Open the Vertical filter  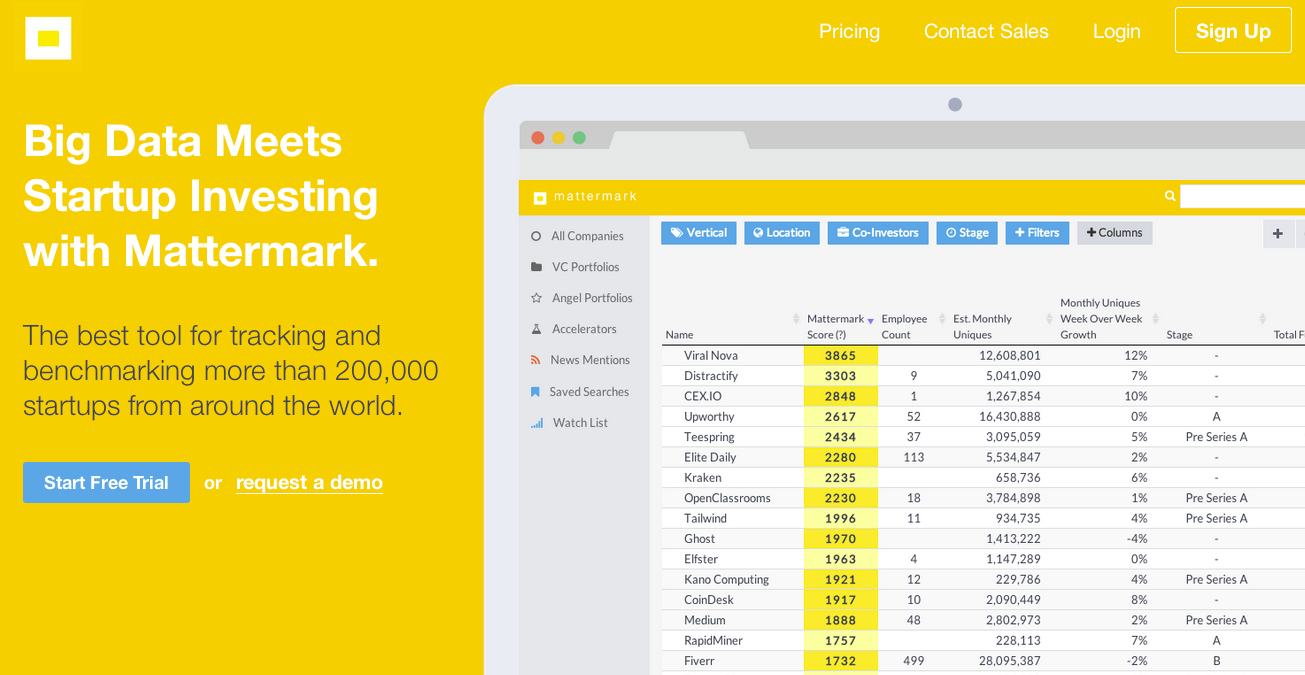699,233
